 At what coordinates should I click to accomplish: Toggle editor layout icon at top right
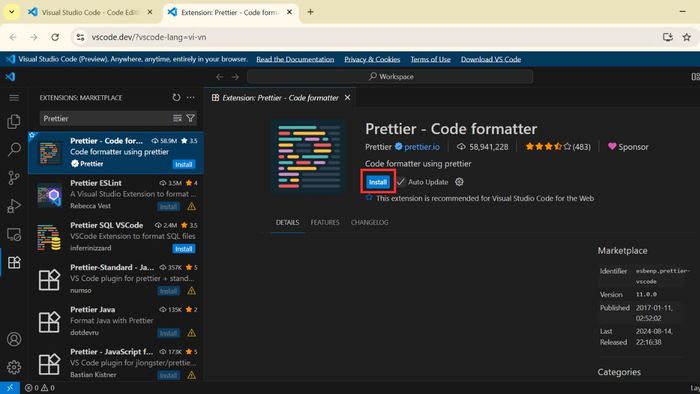tap(695, 77)
